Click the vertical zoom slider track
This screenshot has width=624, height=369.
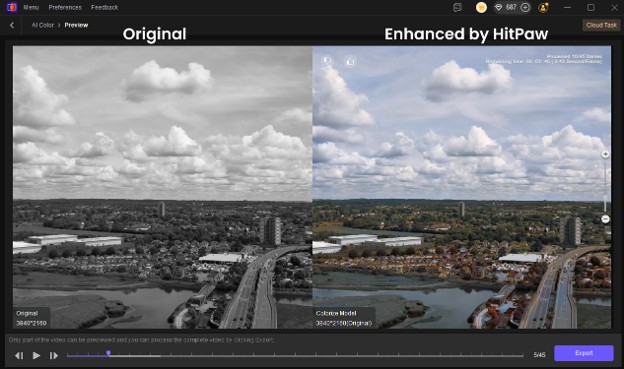605,186
